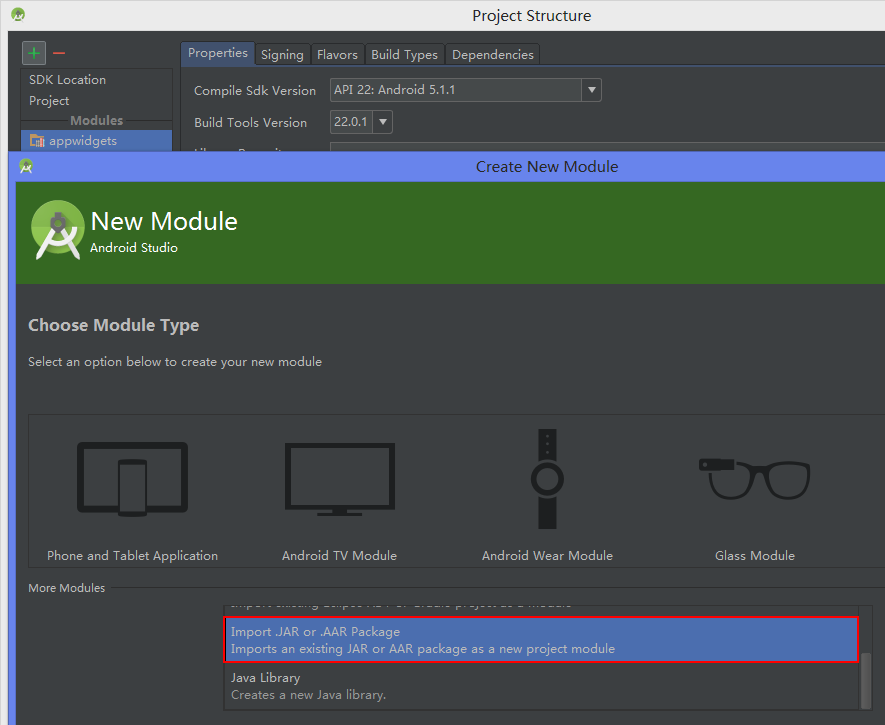
Task: Select the Phone and Tablet Application module icon
Action: pos(133,479)
